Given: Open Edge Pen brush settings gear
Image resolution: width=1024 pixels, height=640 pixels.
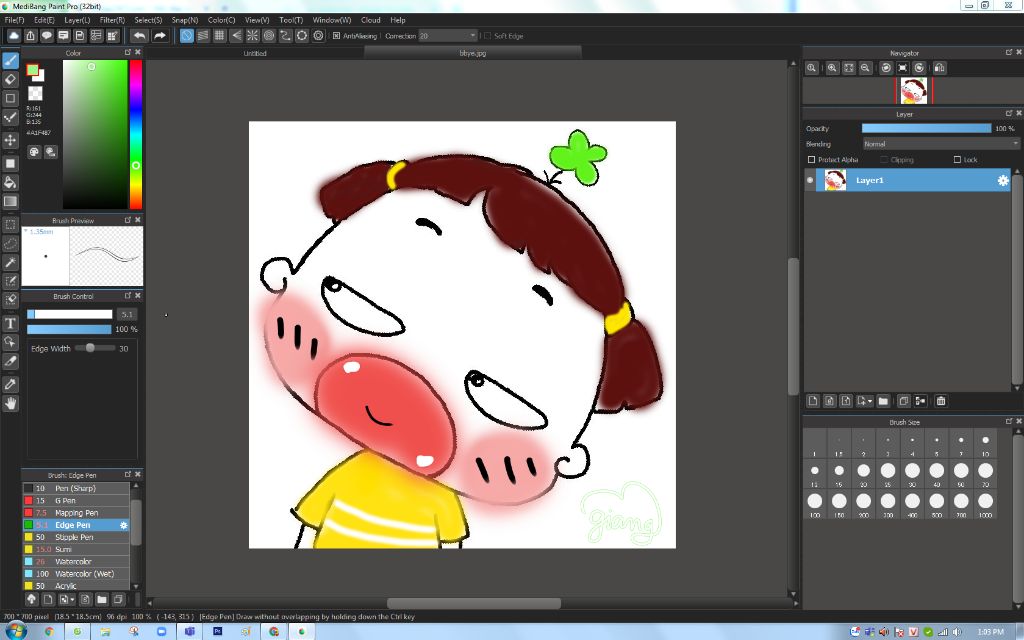Looking at the screenshot, I should coord(124,525).
